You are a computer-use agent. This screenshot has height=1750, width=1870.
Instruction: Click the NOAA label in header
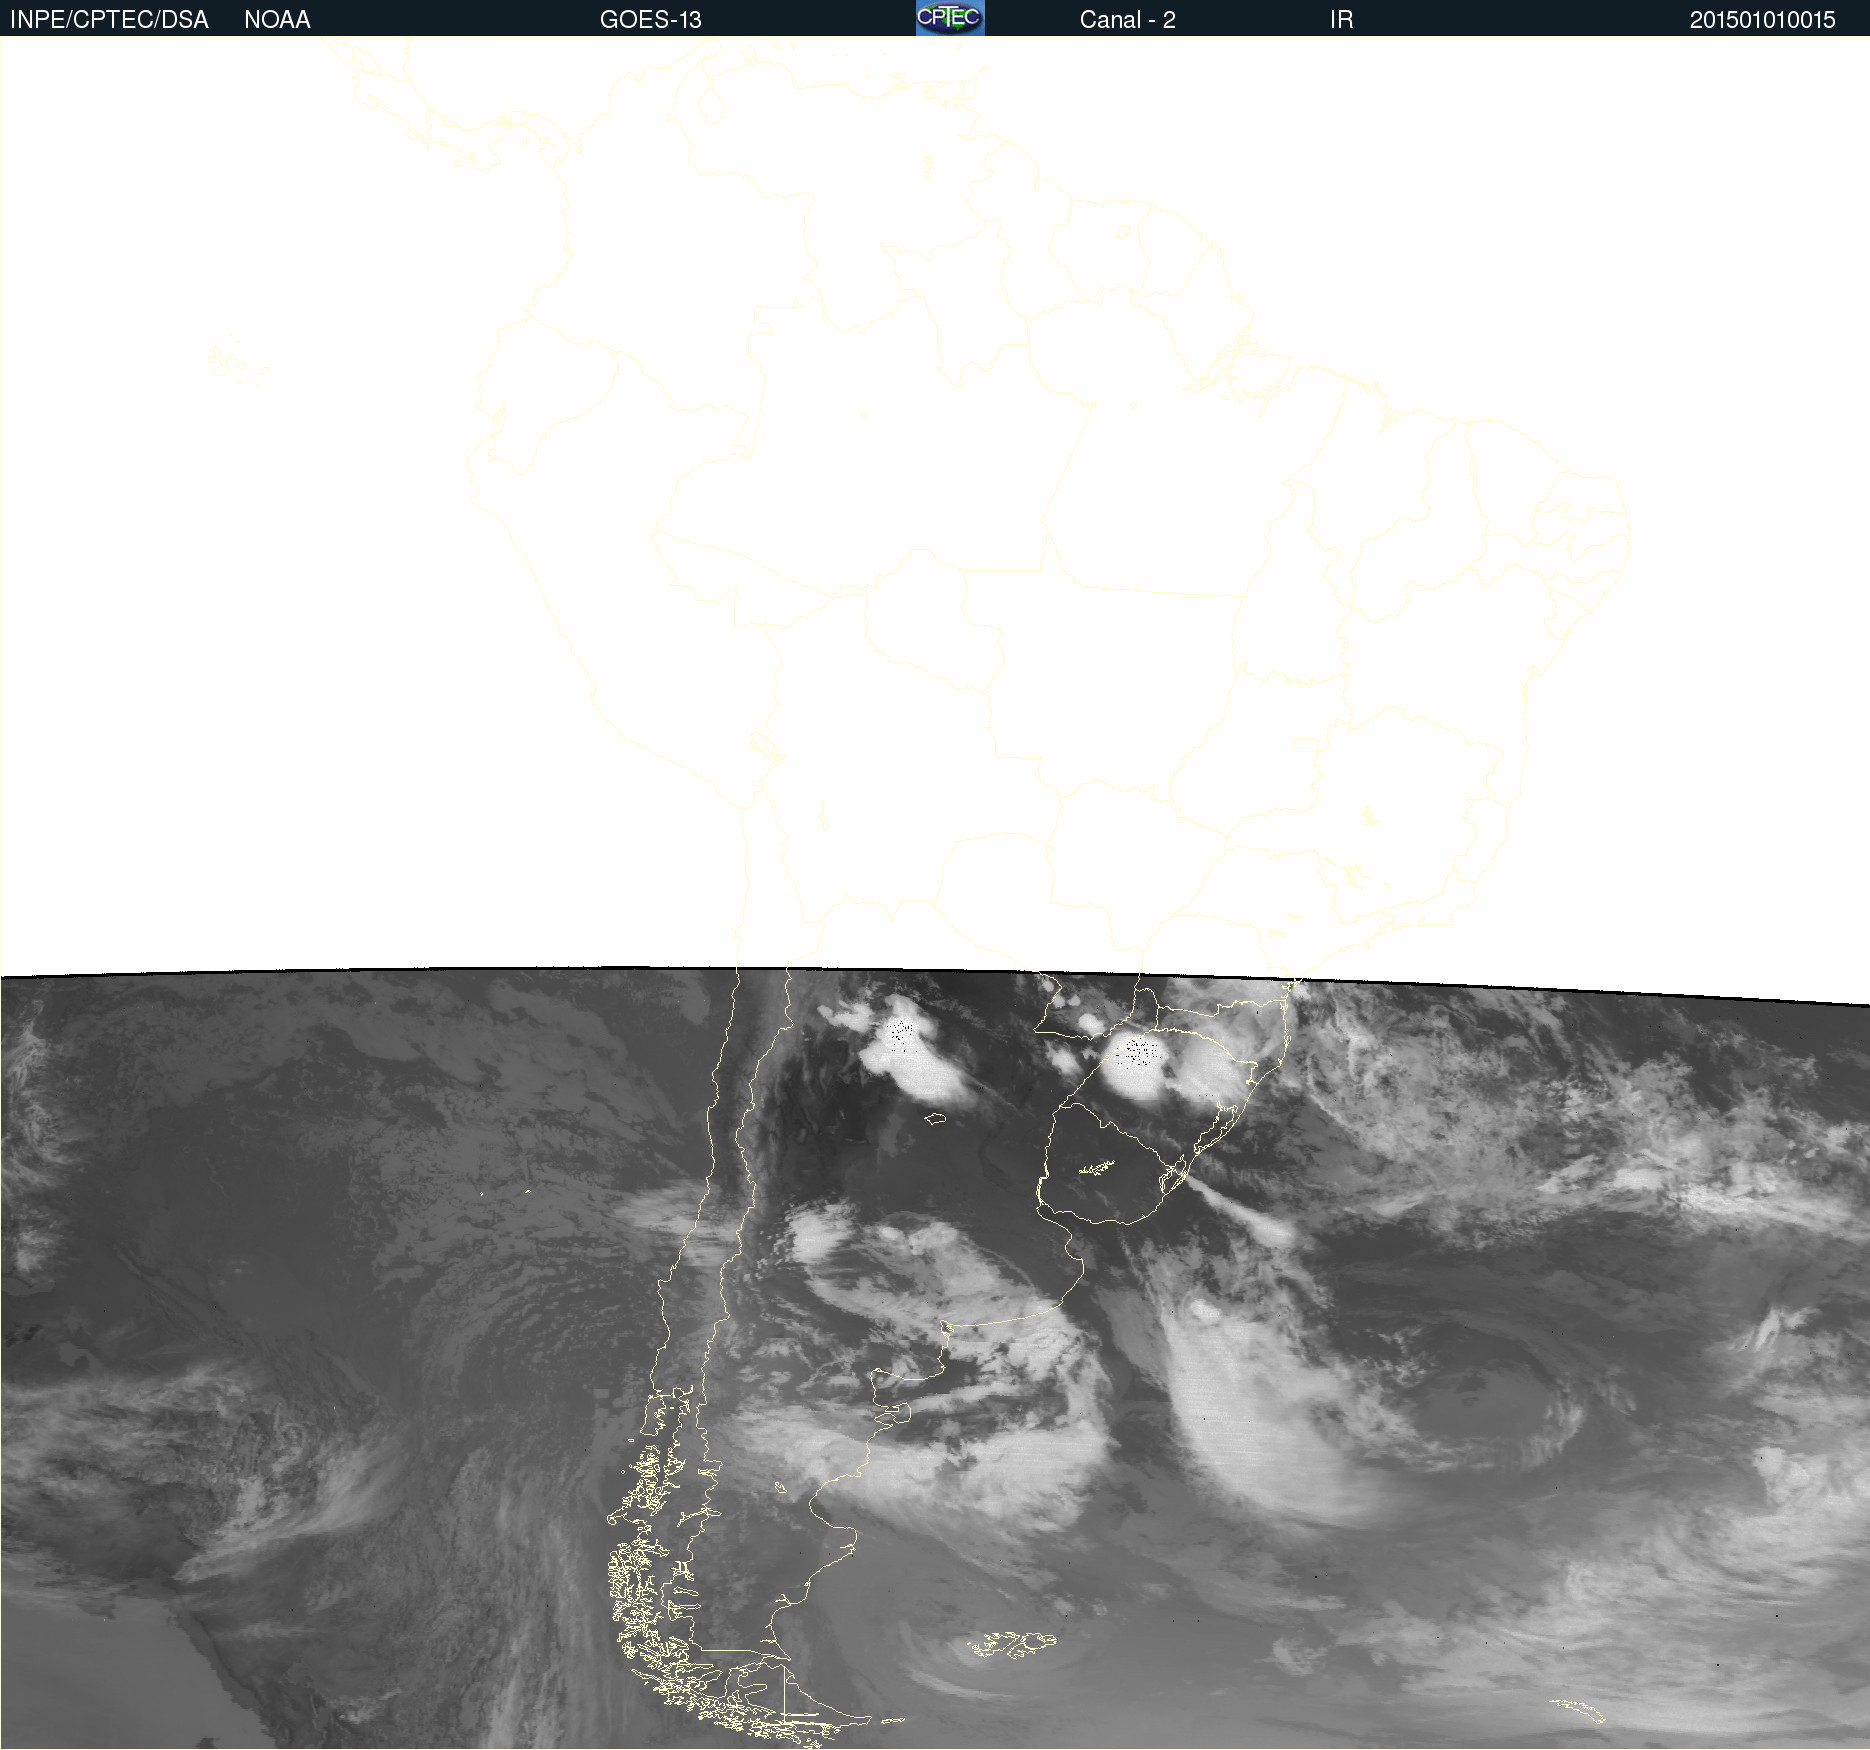(277, 20)
